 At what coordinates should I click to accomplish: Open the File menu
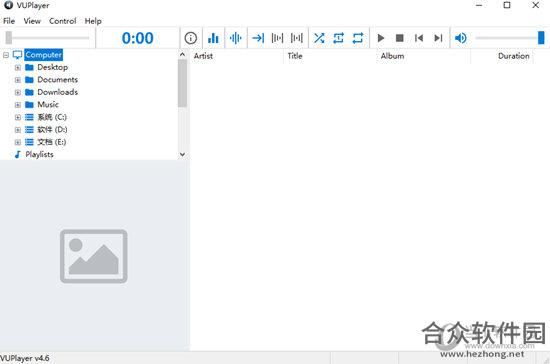(x=9, y=21)
